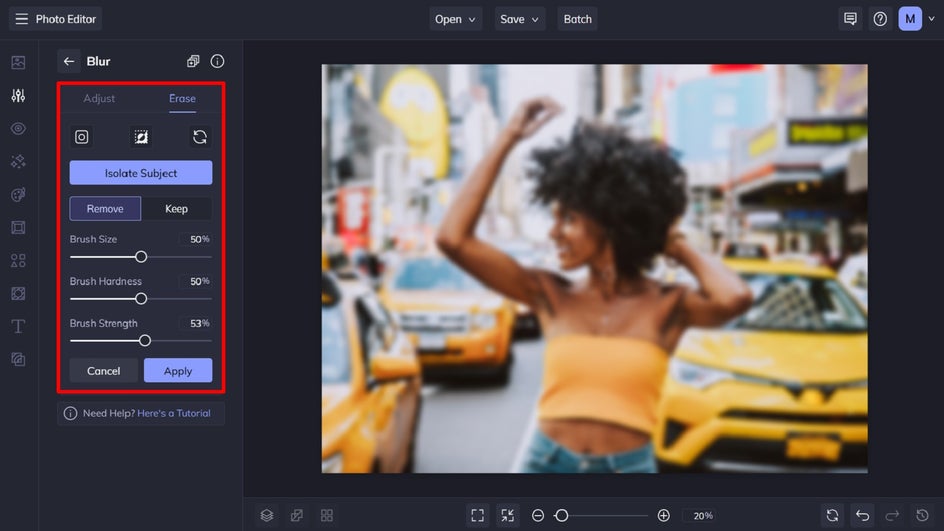Click the Brush Hardness 50% value field
The width and height of the screenshot is (944, 531).
click(196, 282)
